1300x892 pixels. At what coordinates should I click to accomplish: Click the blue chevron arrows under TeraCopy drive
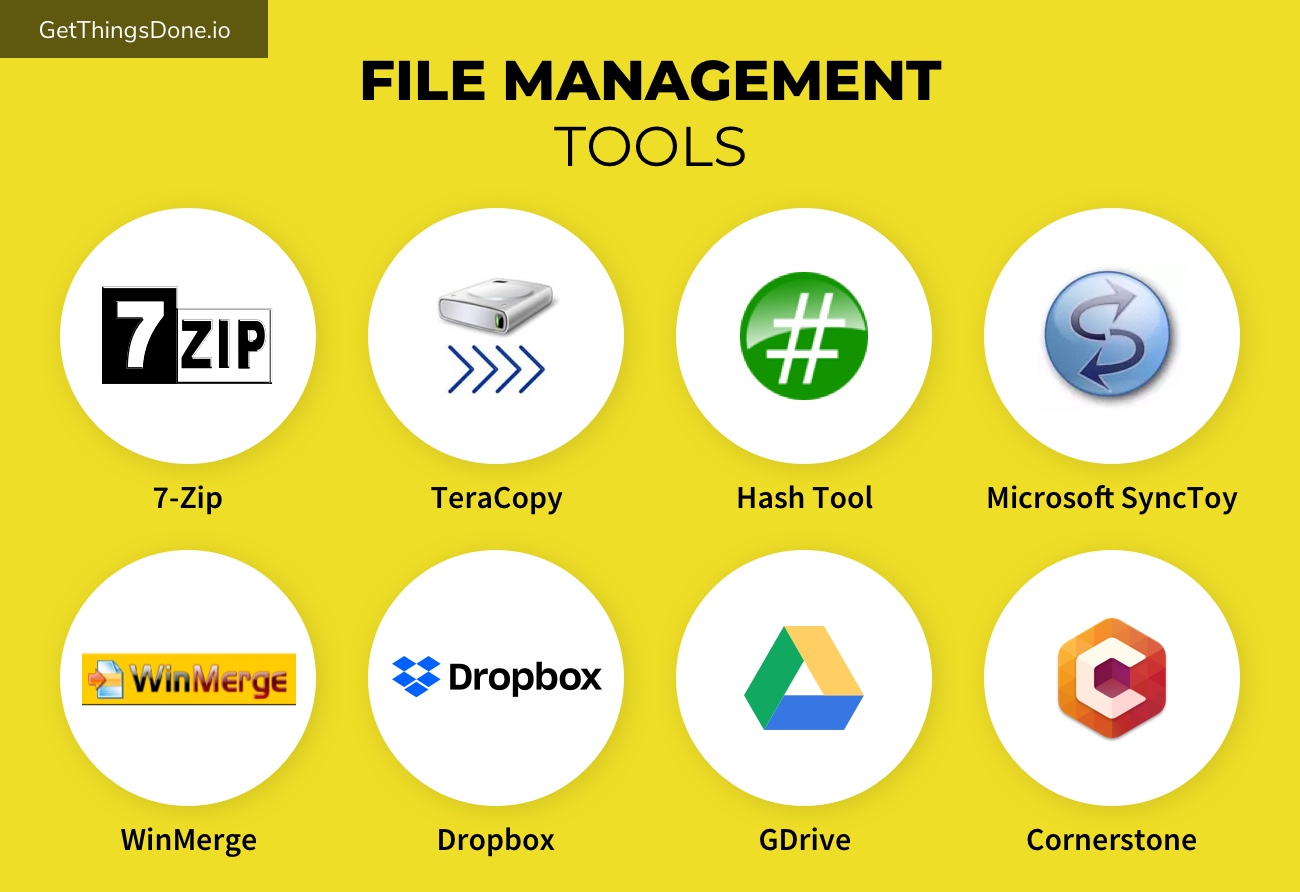pyautogui.click(x=496, y=369)
